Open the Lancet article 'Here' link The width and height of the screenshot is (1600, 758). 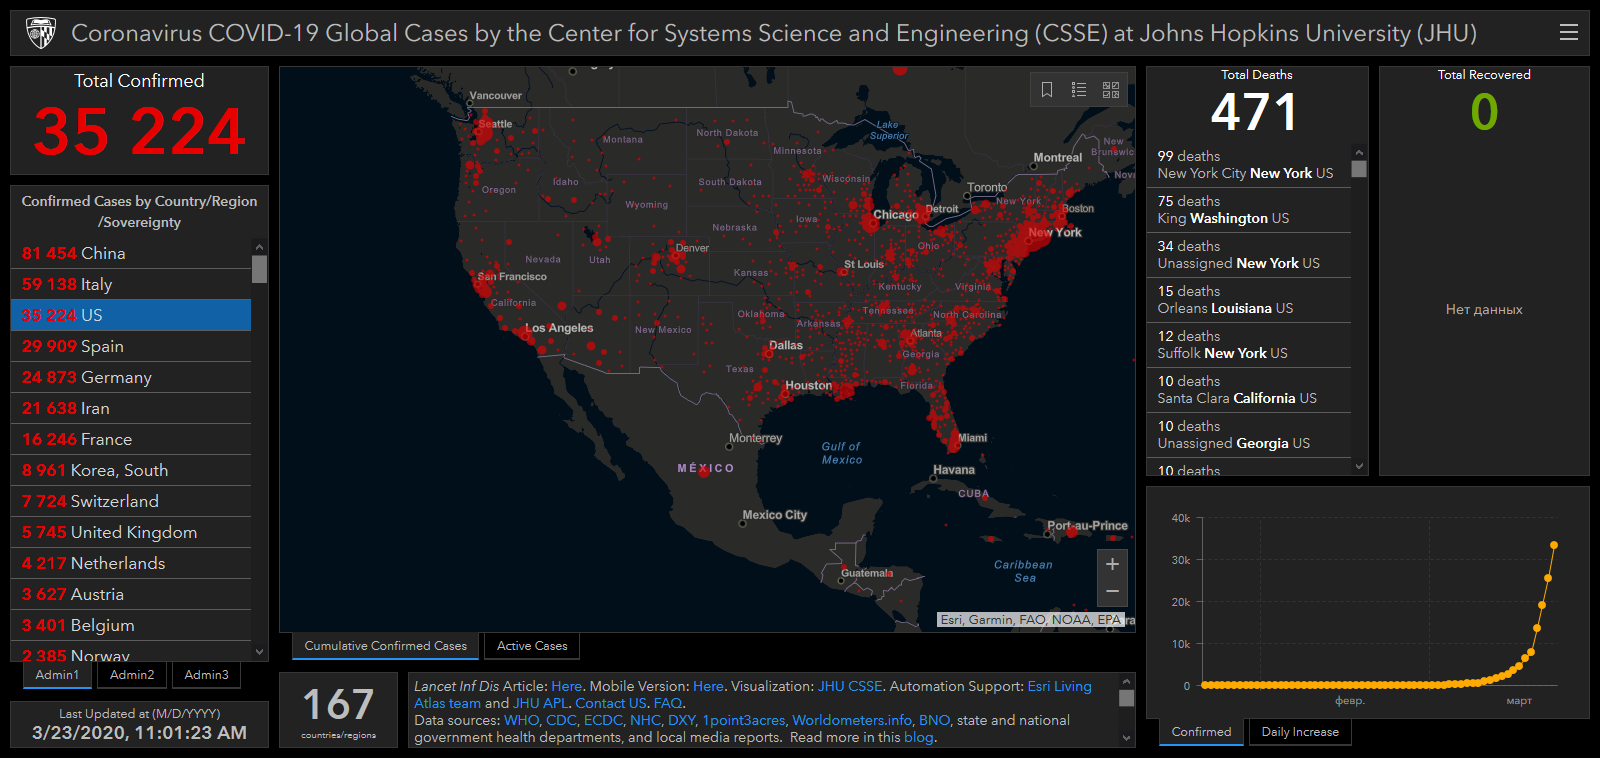coord(566,686)
